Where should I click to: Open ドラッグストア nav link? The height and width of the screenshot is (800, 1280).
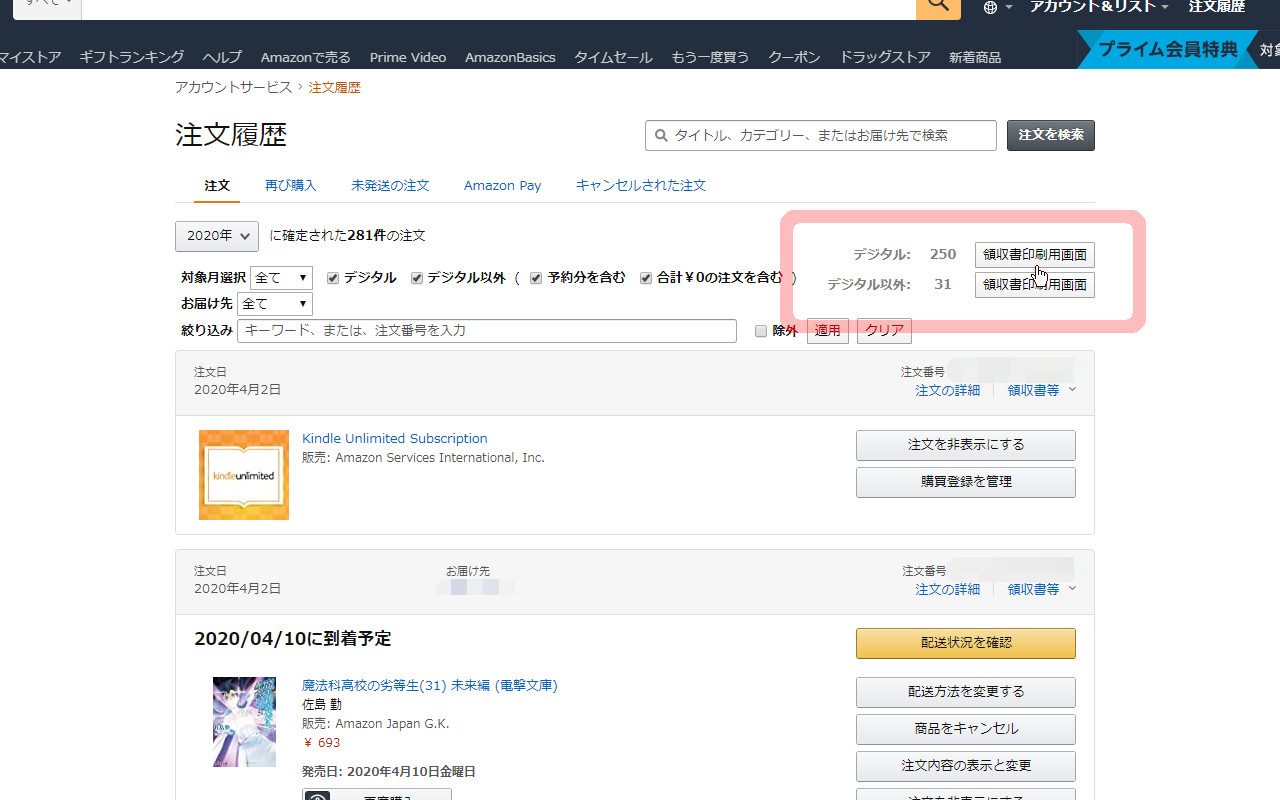point(885,57)
